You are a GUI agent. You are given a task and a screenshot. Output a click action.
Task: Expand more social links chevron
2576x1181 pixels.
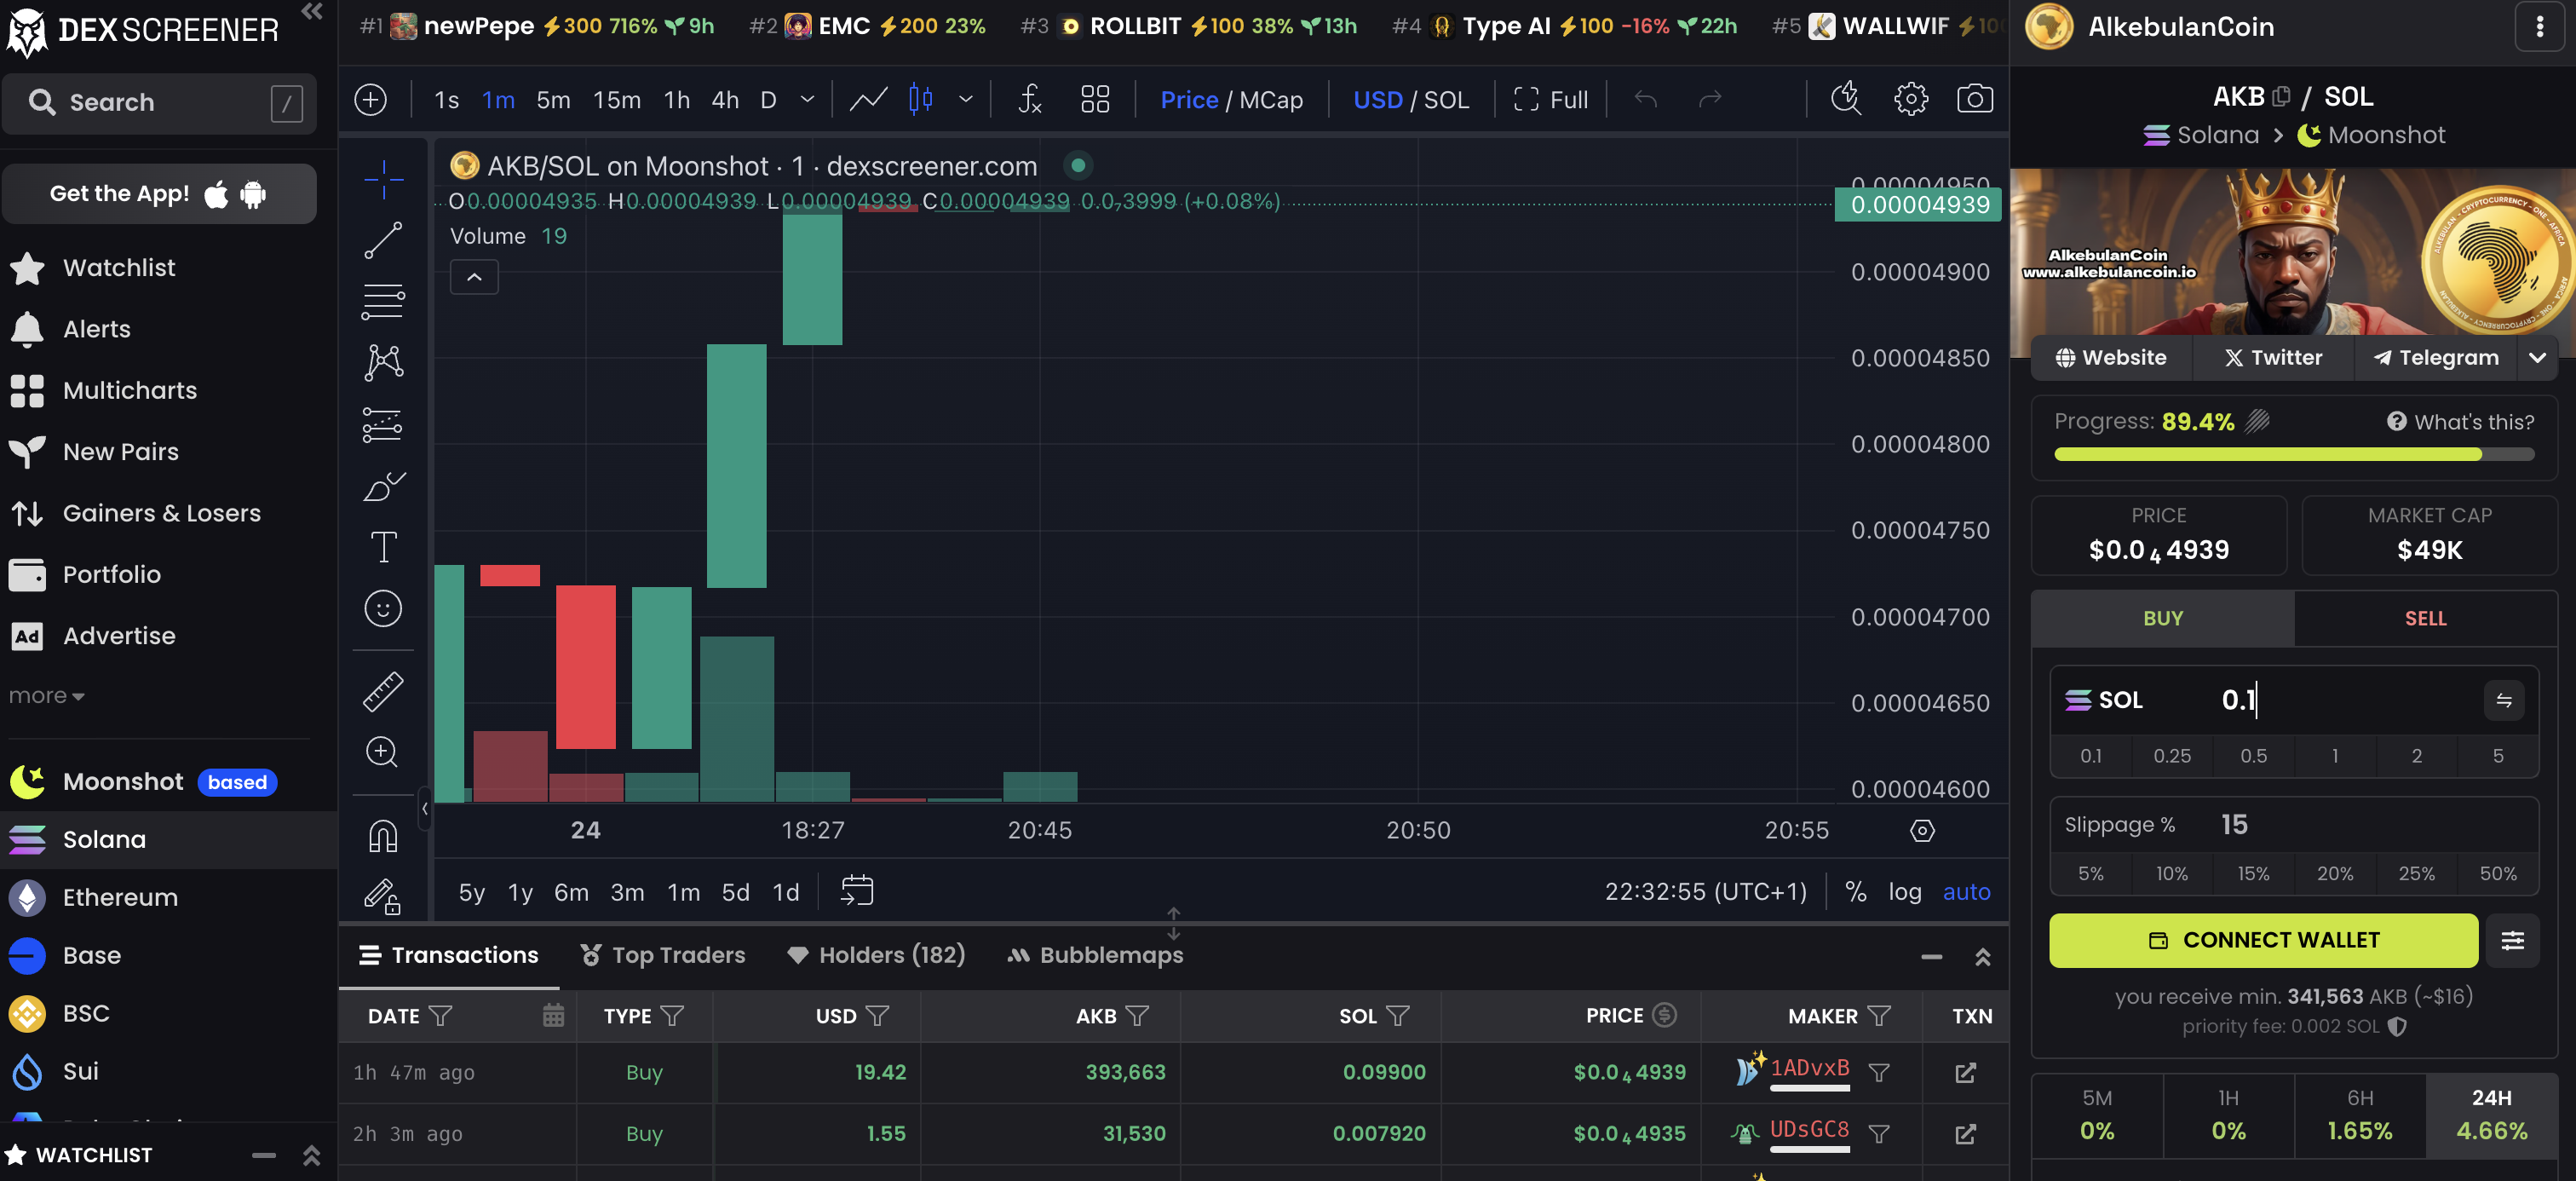coord(2537,358)
